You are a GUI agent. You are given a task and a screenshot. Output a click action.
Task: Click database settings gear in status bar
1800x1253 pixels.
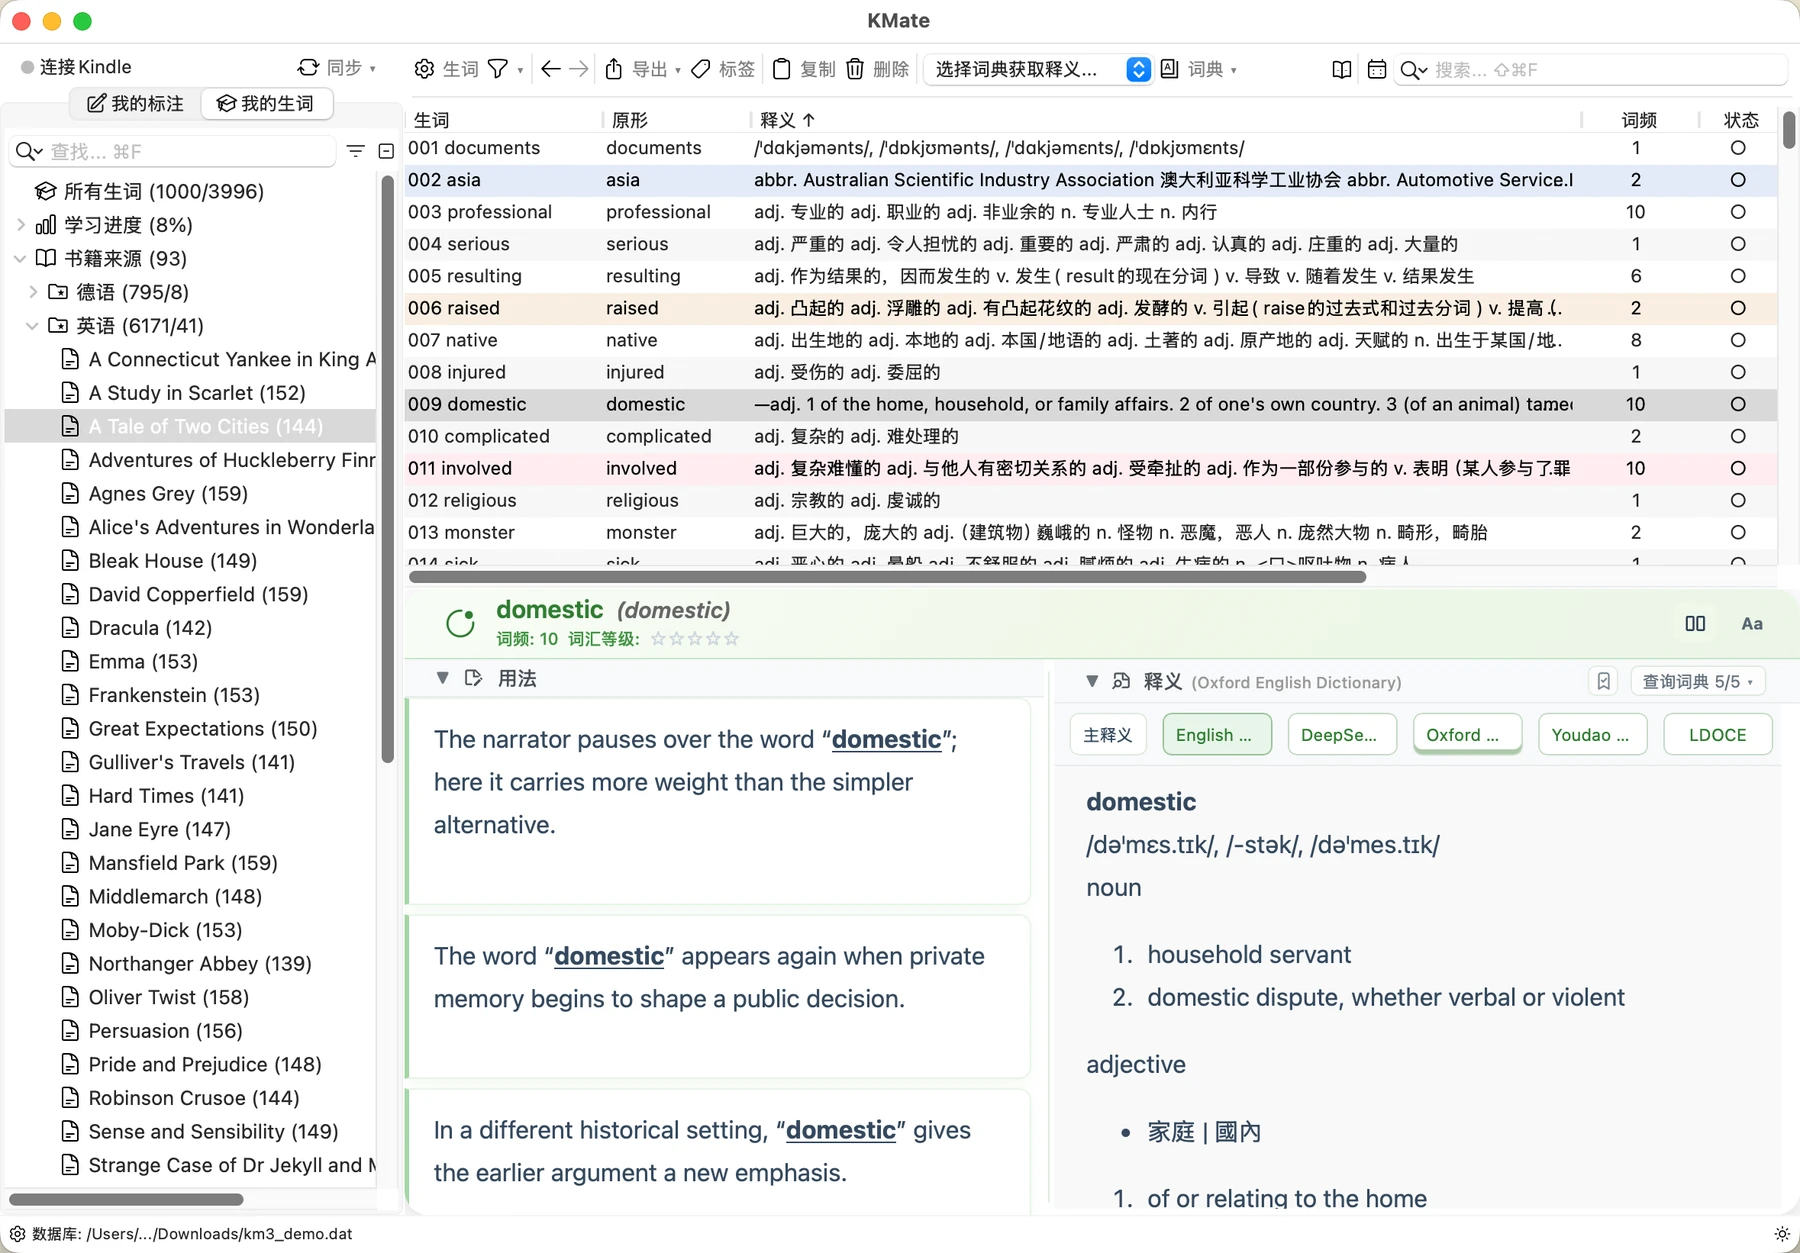pyautogui.click(x=17, y=1234)
